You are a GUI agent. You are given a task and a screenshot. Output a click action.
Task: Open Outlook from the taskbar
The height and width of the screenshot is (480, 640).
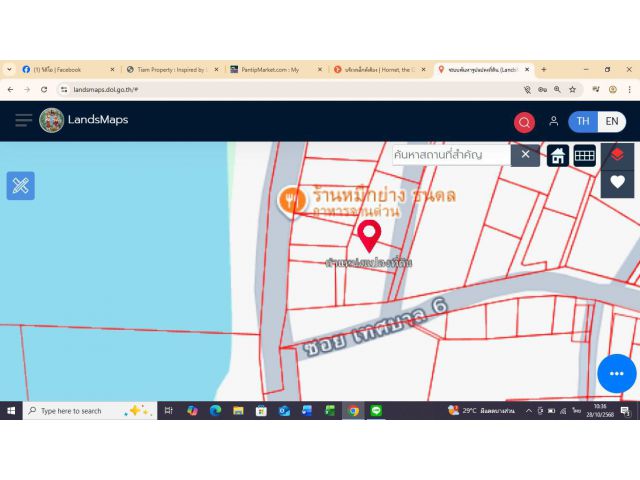click(284, 411)
